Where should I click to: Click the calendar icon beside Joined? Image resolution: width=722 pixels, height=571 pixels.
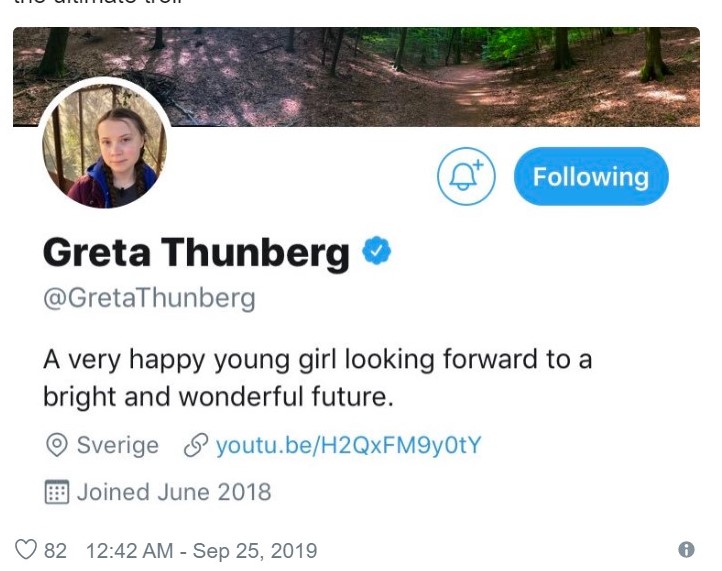(57, 492)
